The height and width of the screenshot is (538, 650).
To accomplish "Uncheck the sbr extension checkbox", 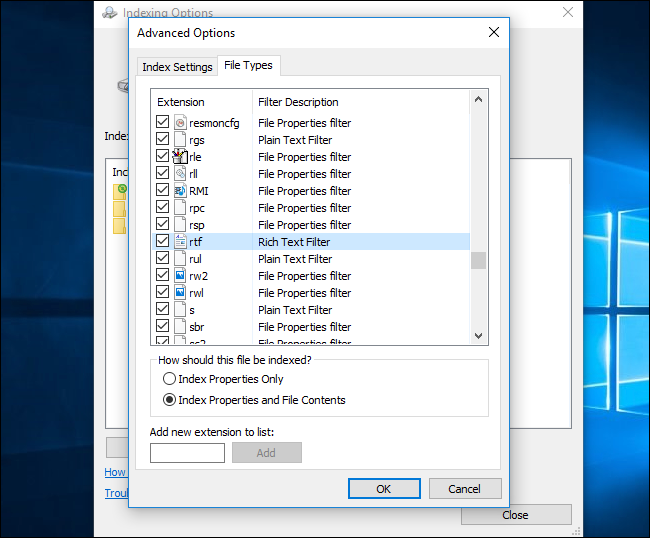I will tap(162, 326).
